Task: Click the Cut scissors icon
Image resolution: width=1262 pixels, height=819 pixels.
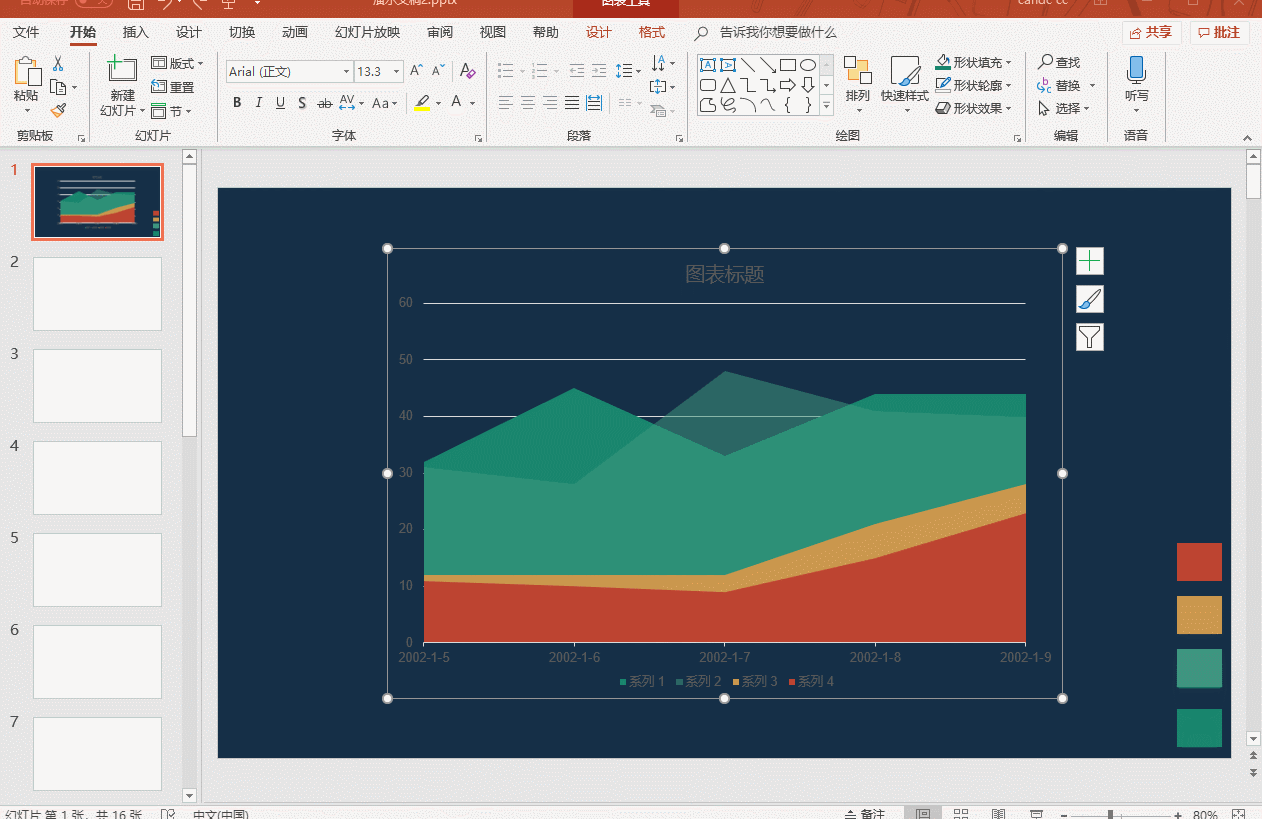Action: click(x=58, y=64)
